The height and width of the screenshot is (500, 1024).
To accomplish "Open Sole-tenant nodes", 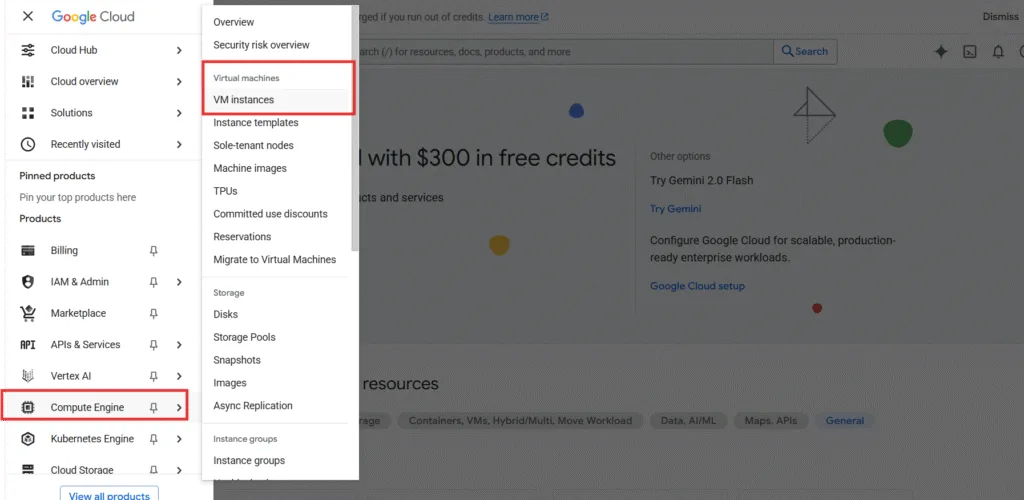I will click(253, 146).
